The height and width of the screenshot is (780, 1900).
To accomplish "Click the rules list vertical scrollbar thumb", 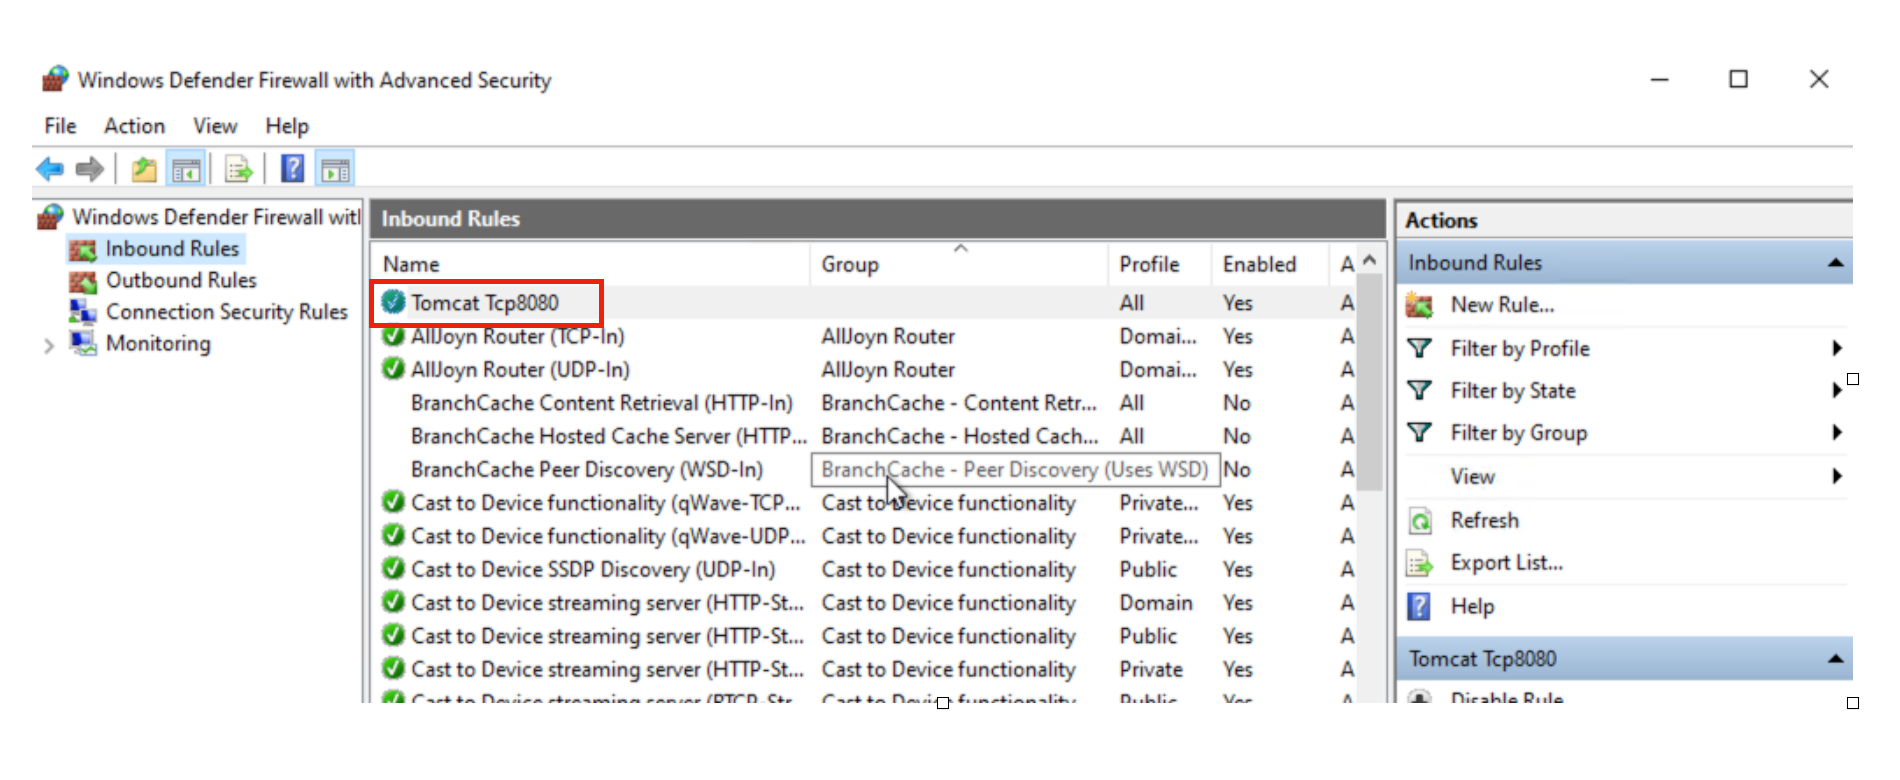I will pyautogui.click(x=1370, y=383).
